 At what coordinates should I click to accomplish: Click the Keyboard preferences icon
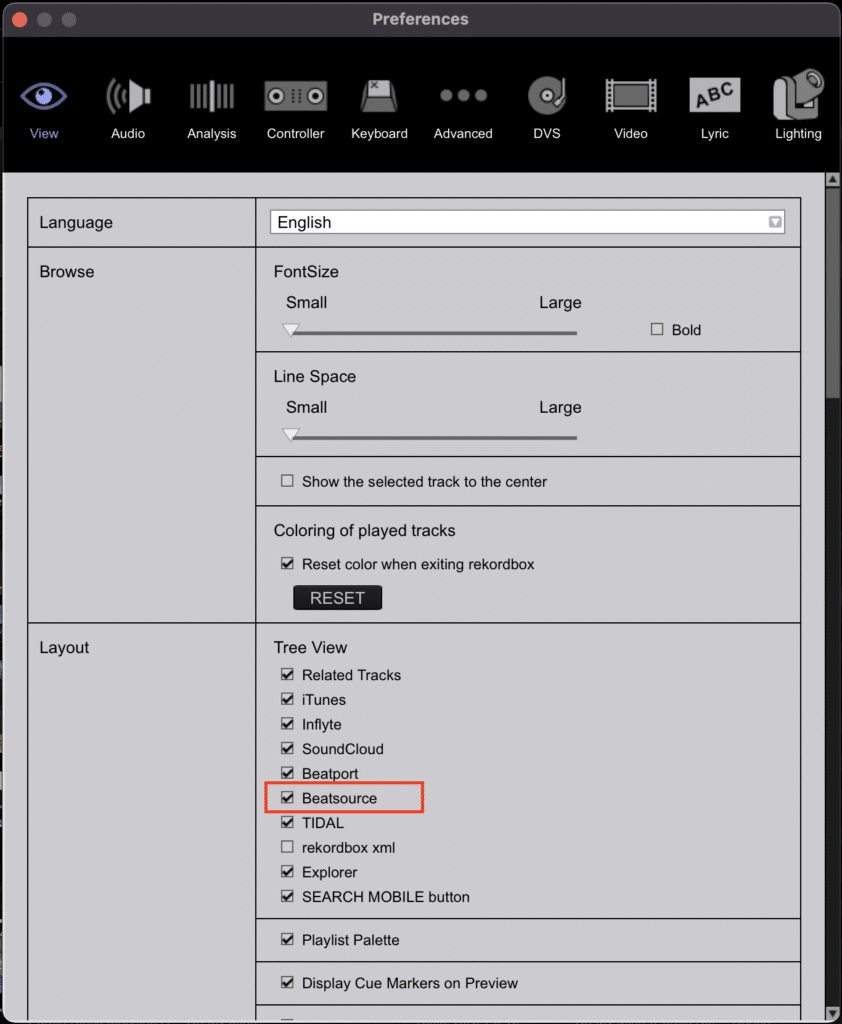[x=379, y=97]
